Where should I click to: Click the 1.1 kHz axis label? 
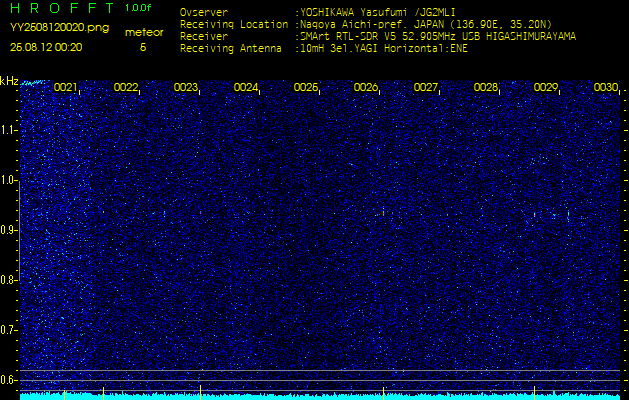click(x=8, y=130)
